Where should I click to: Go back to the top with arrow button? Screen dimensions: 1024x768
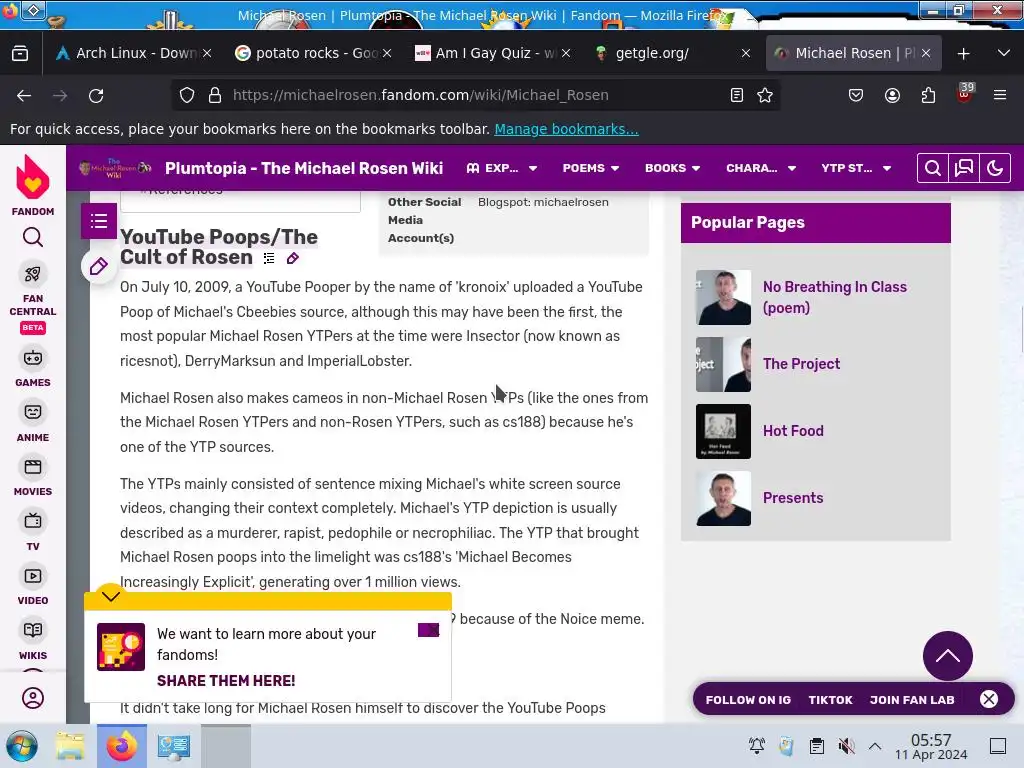coord(948,656)
